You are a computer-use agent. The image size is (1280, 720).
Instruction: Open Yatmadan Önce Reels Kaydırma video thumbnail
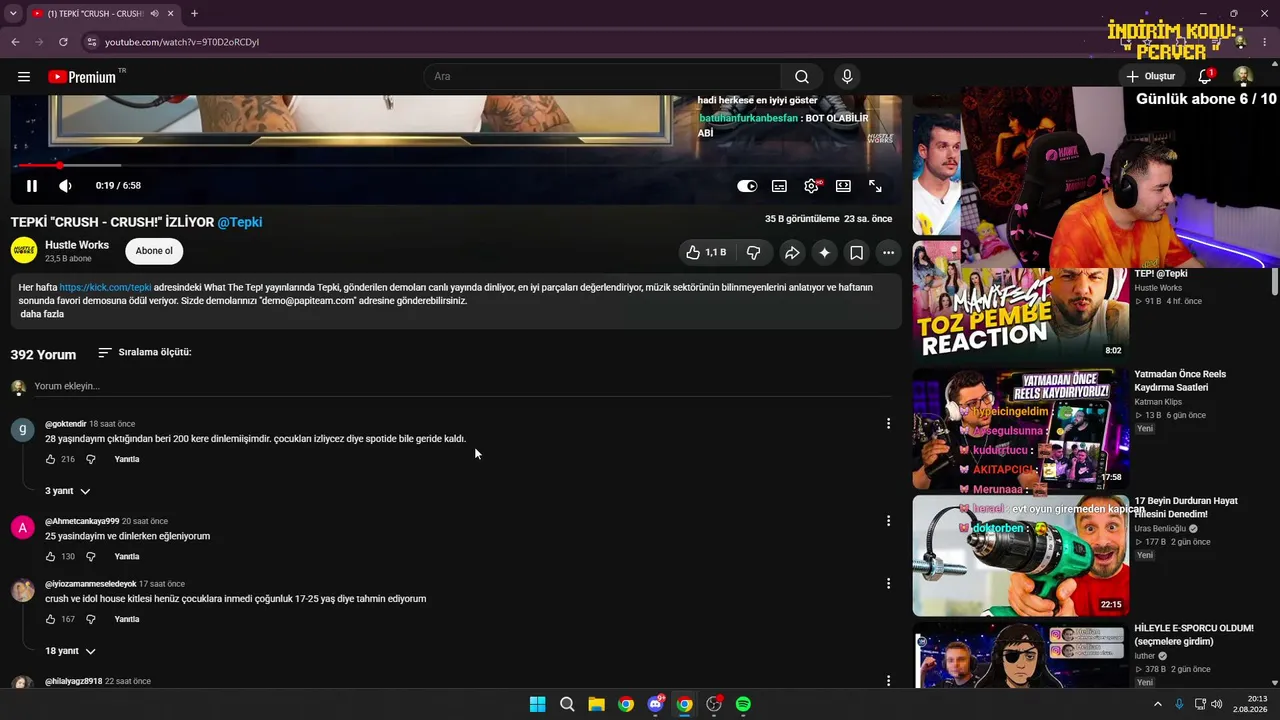tap(1021, 429)
